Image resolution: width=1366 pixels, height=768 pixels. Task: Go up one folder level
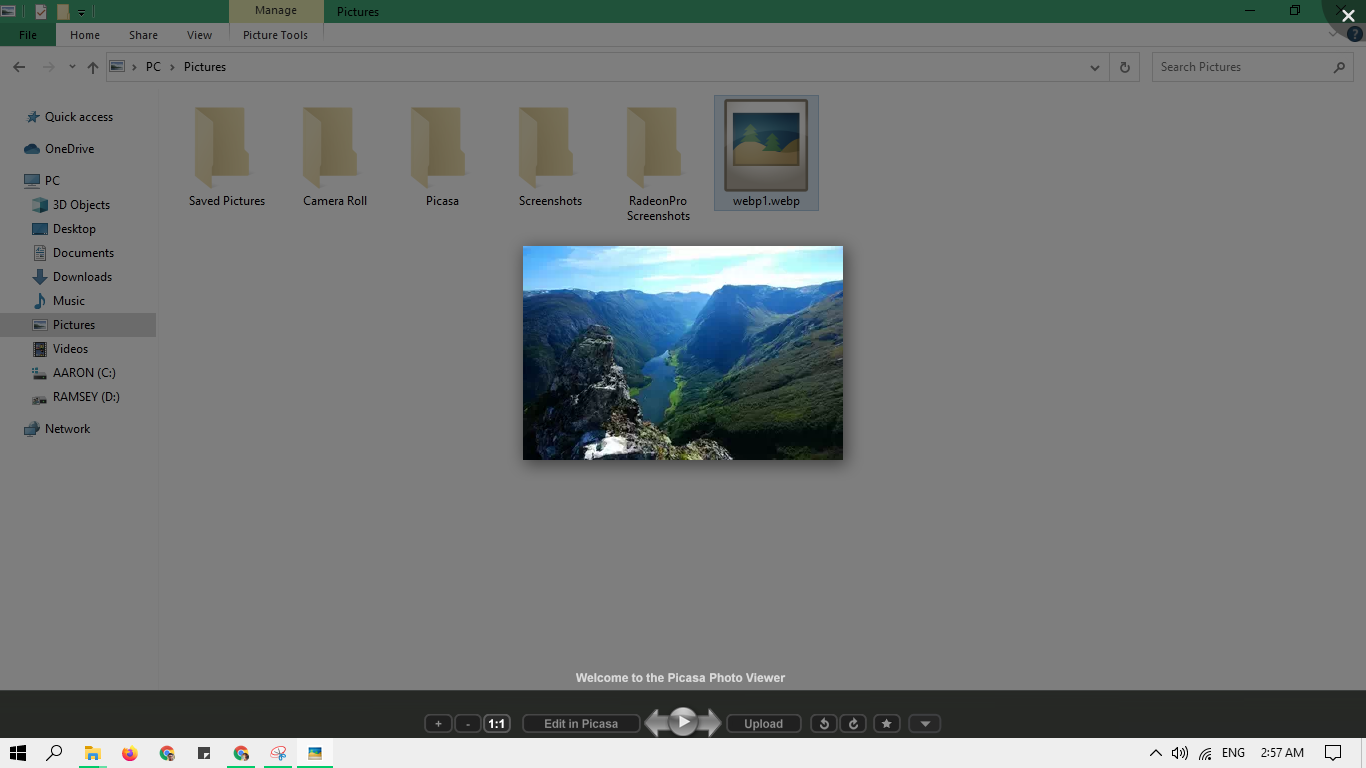(x=93, y=67)
